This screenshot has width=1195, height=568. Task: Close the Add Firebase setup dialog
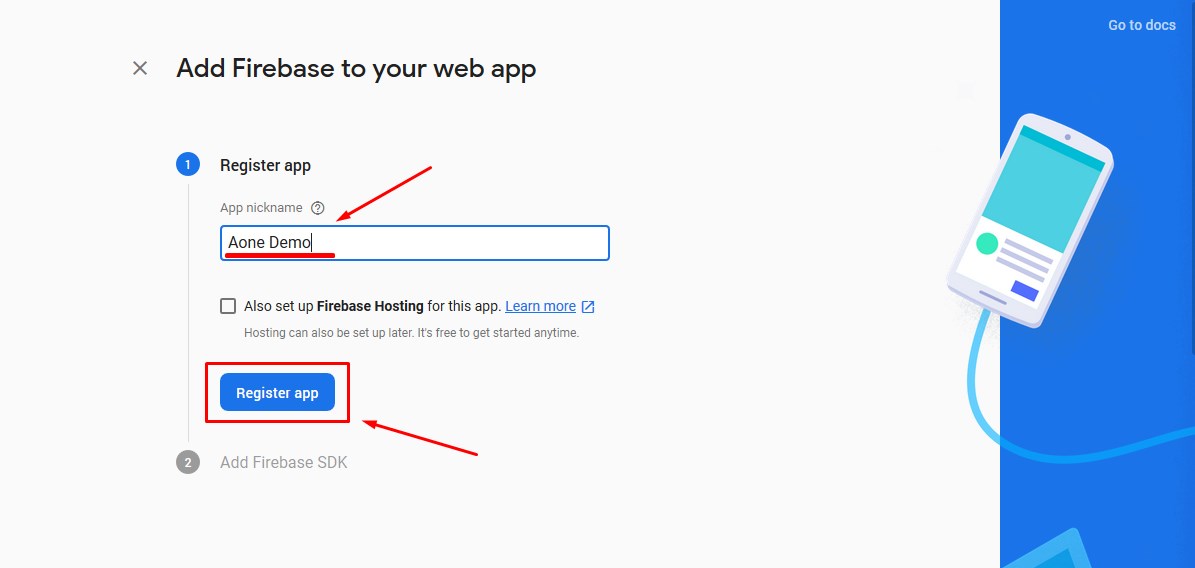tap(140, 69)
